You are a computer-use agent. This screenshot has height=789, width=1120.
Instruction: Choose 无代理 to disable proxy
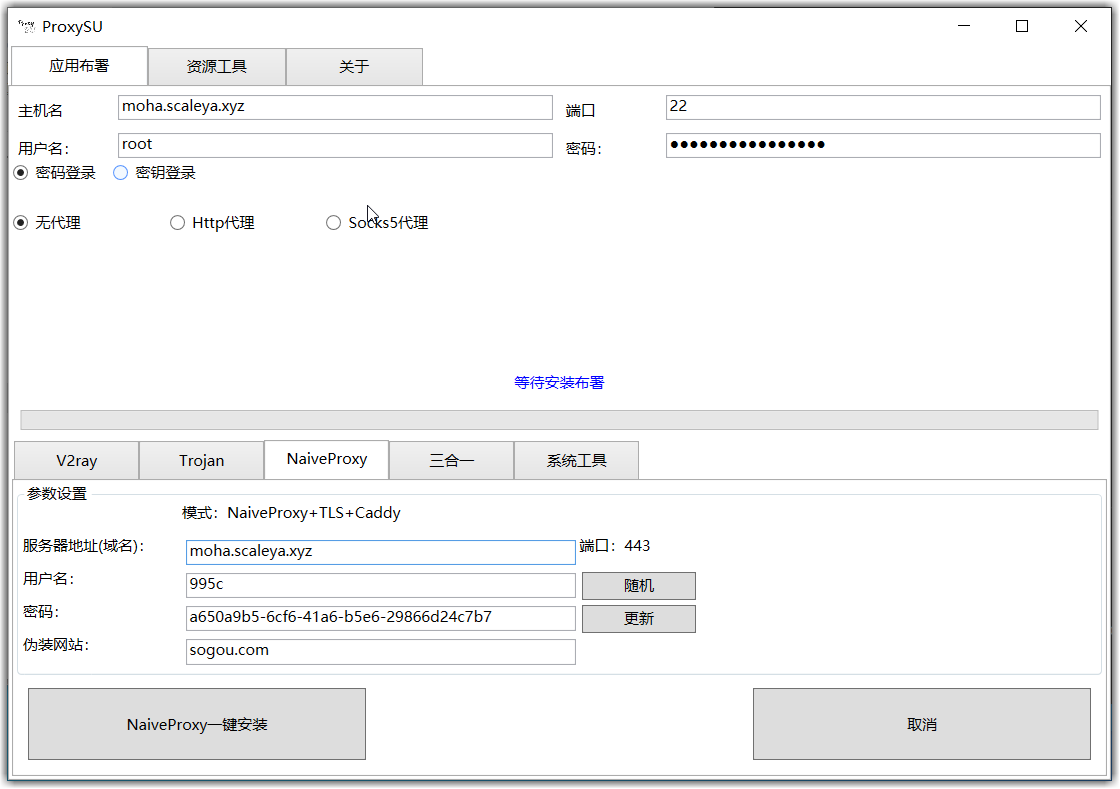(21, 222)
